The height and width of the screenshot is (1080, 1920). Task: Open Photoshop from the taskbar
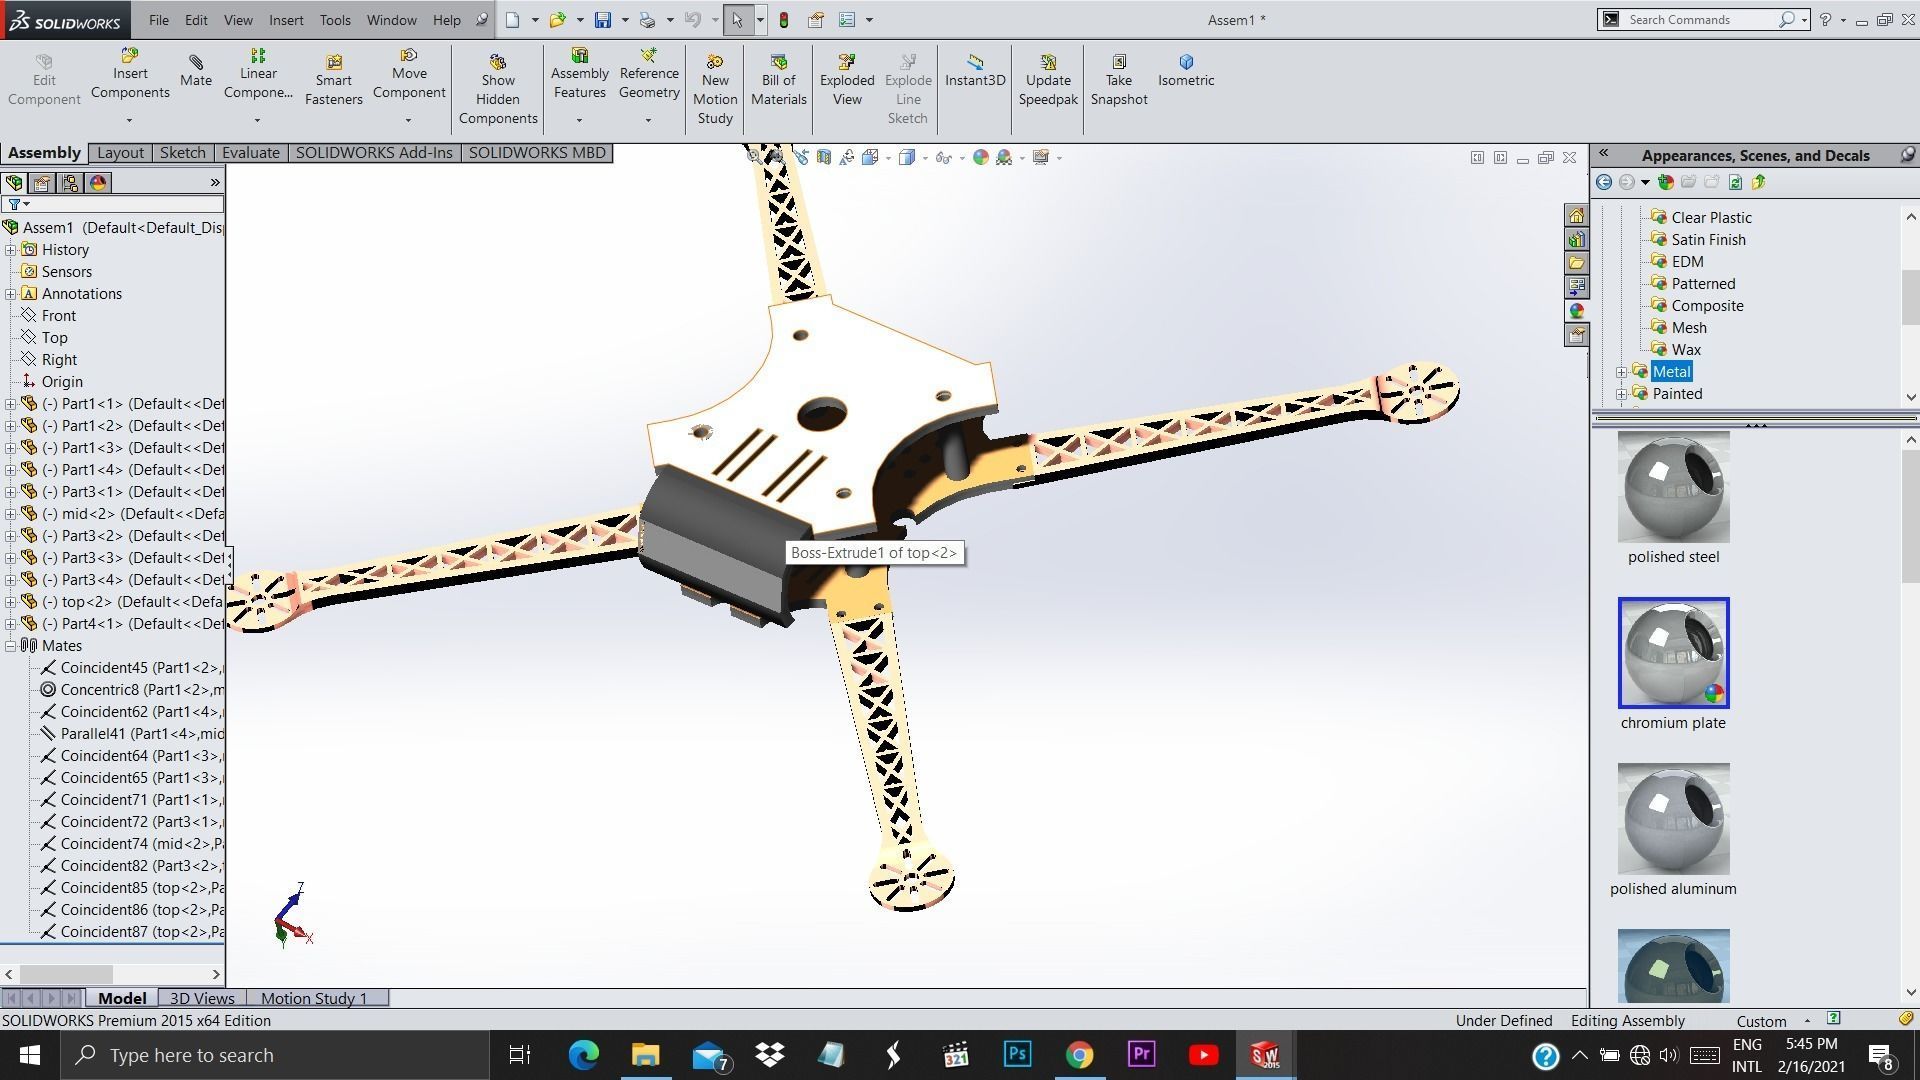click(x=1017, y=1055)
